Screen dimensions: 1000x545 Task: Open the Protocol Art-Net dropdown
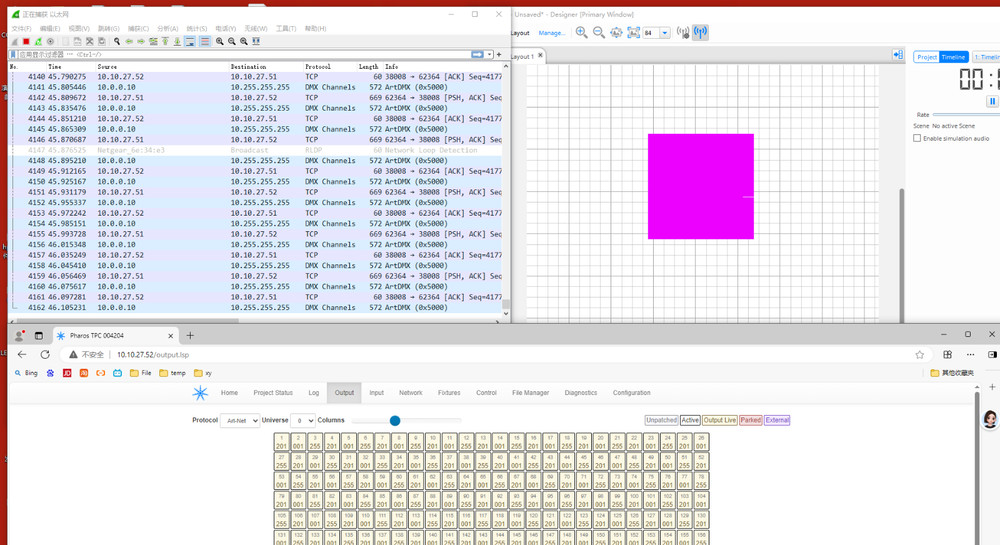point(239,421)
